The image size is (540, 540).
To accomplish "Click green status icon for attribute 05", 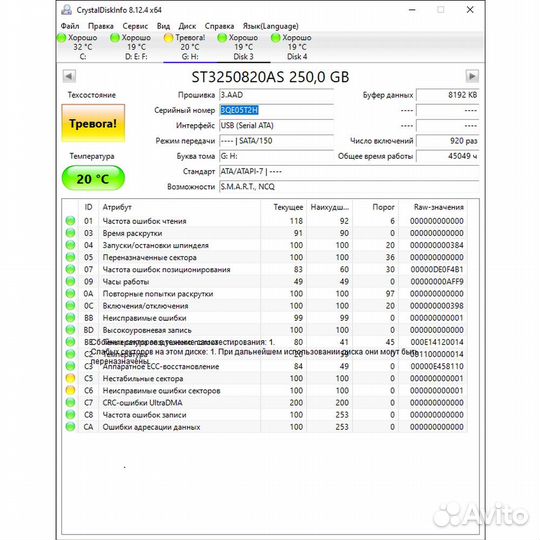I will click(x=70, y=257).
